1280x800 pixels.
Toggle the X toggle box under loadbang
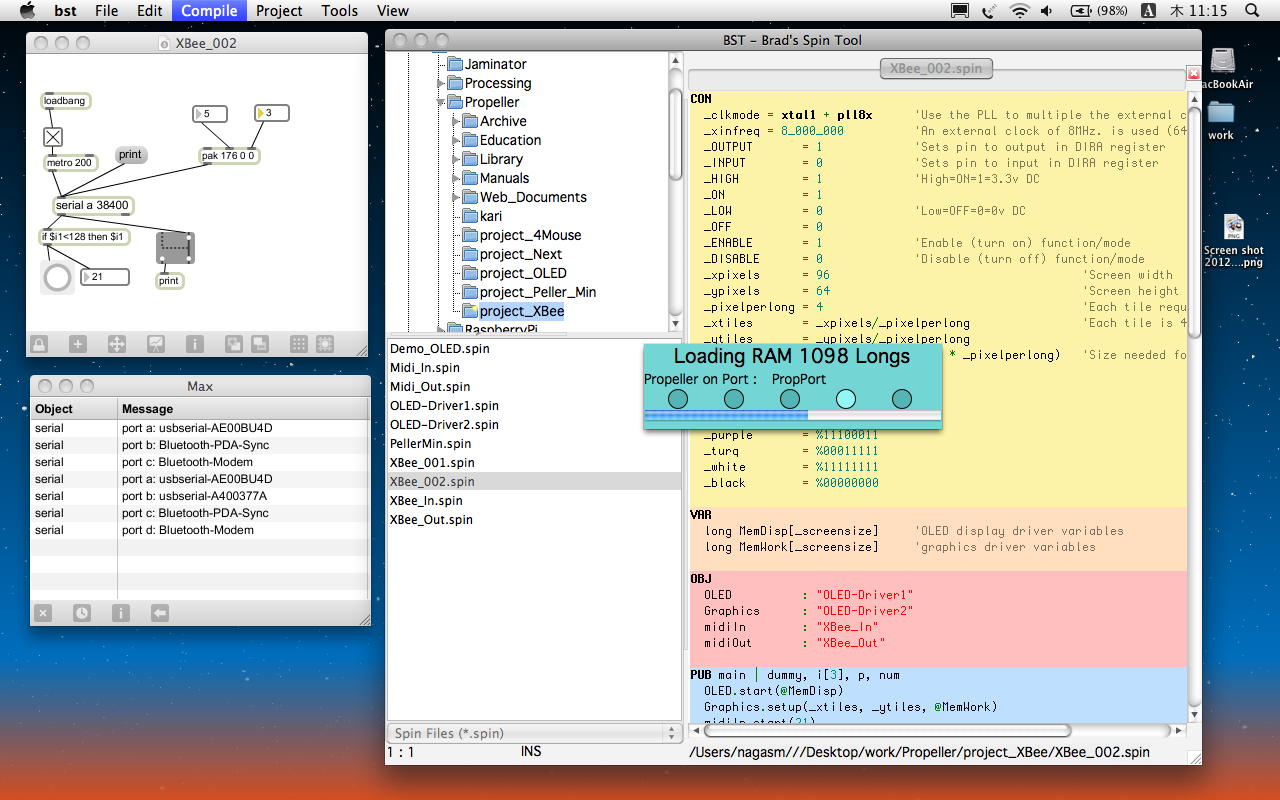[53, 137]
